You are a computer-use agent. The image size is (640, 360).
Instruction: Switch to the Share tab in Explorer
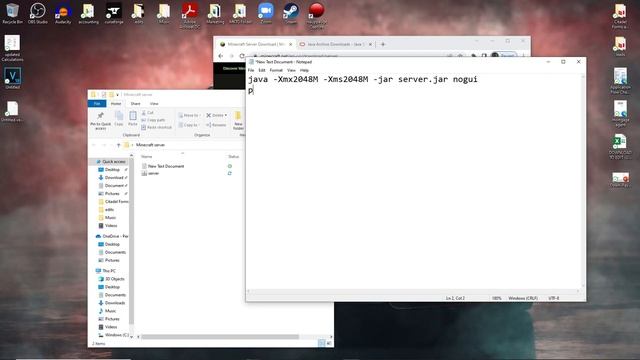click(x=135, y=104)
